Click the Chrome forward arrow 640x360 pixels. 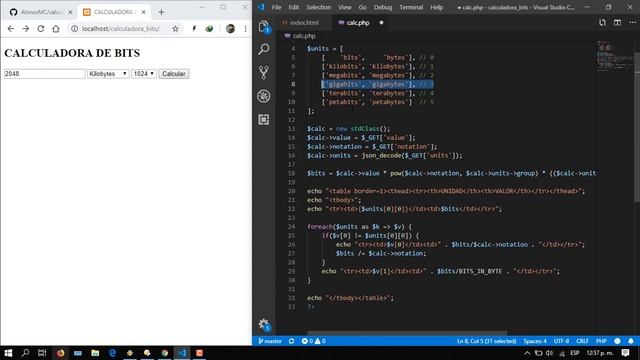25,29
